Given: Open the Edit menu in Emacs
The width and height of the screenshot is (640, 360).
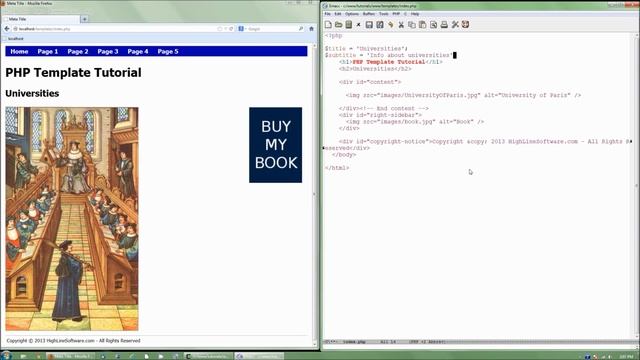Looking at the screenshot, I should (x=338, y=14).
